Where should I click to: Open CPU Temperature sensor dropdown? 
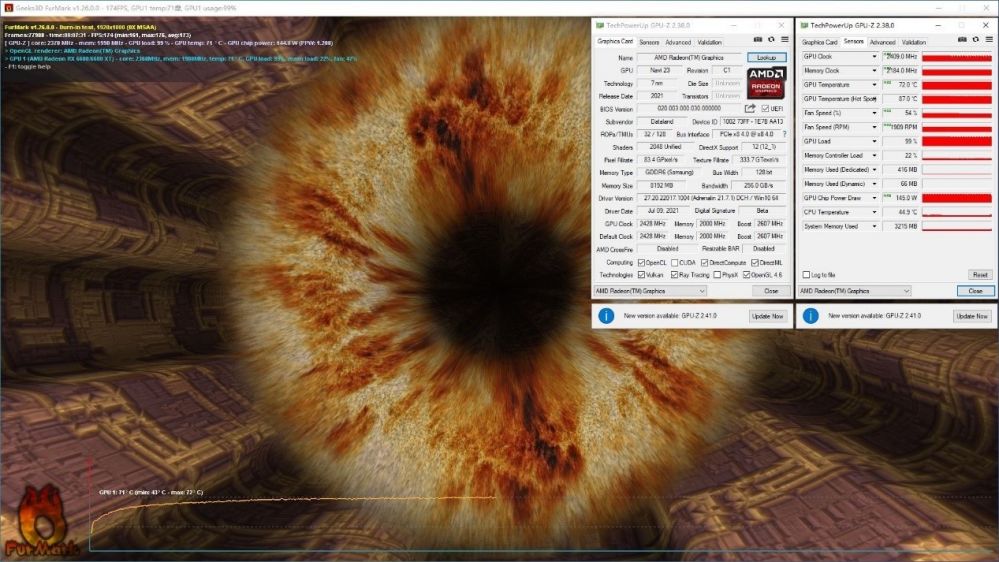click(x=874, y=212)
